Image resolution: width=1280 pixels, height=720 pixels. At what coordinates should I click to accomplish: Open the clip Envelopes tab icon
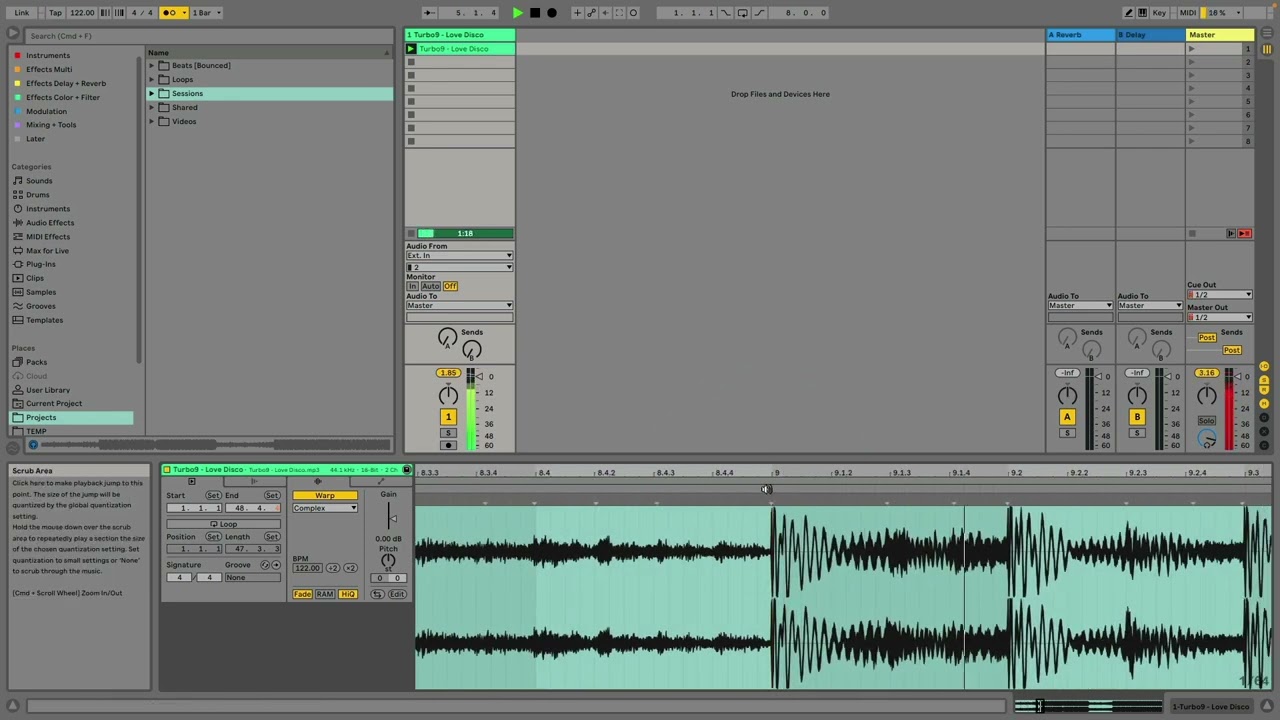[x=381, y=482]
